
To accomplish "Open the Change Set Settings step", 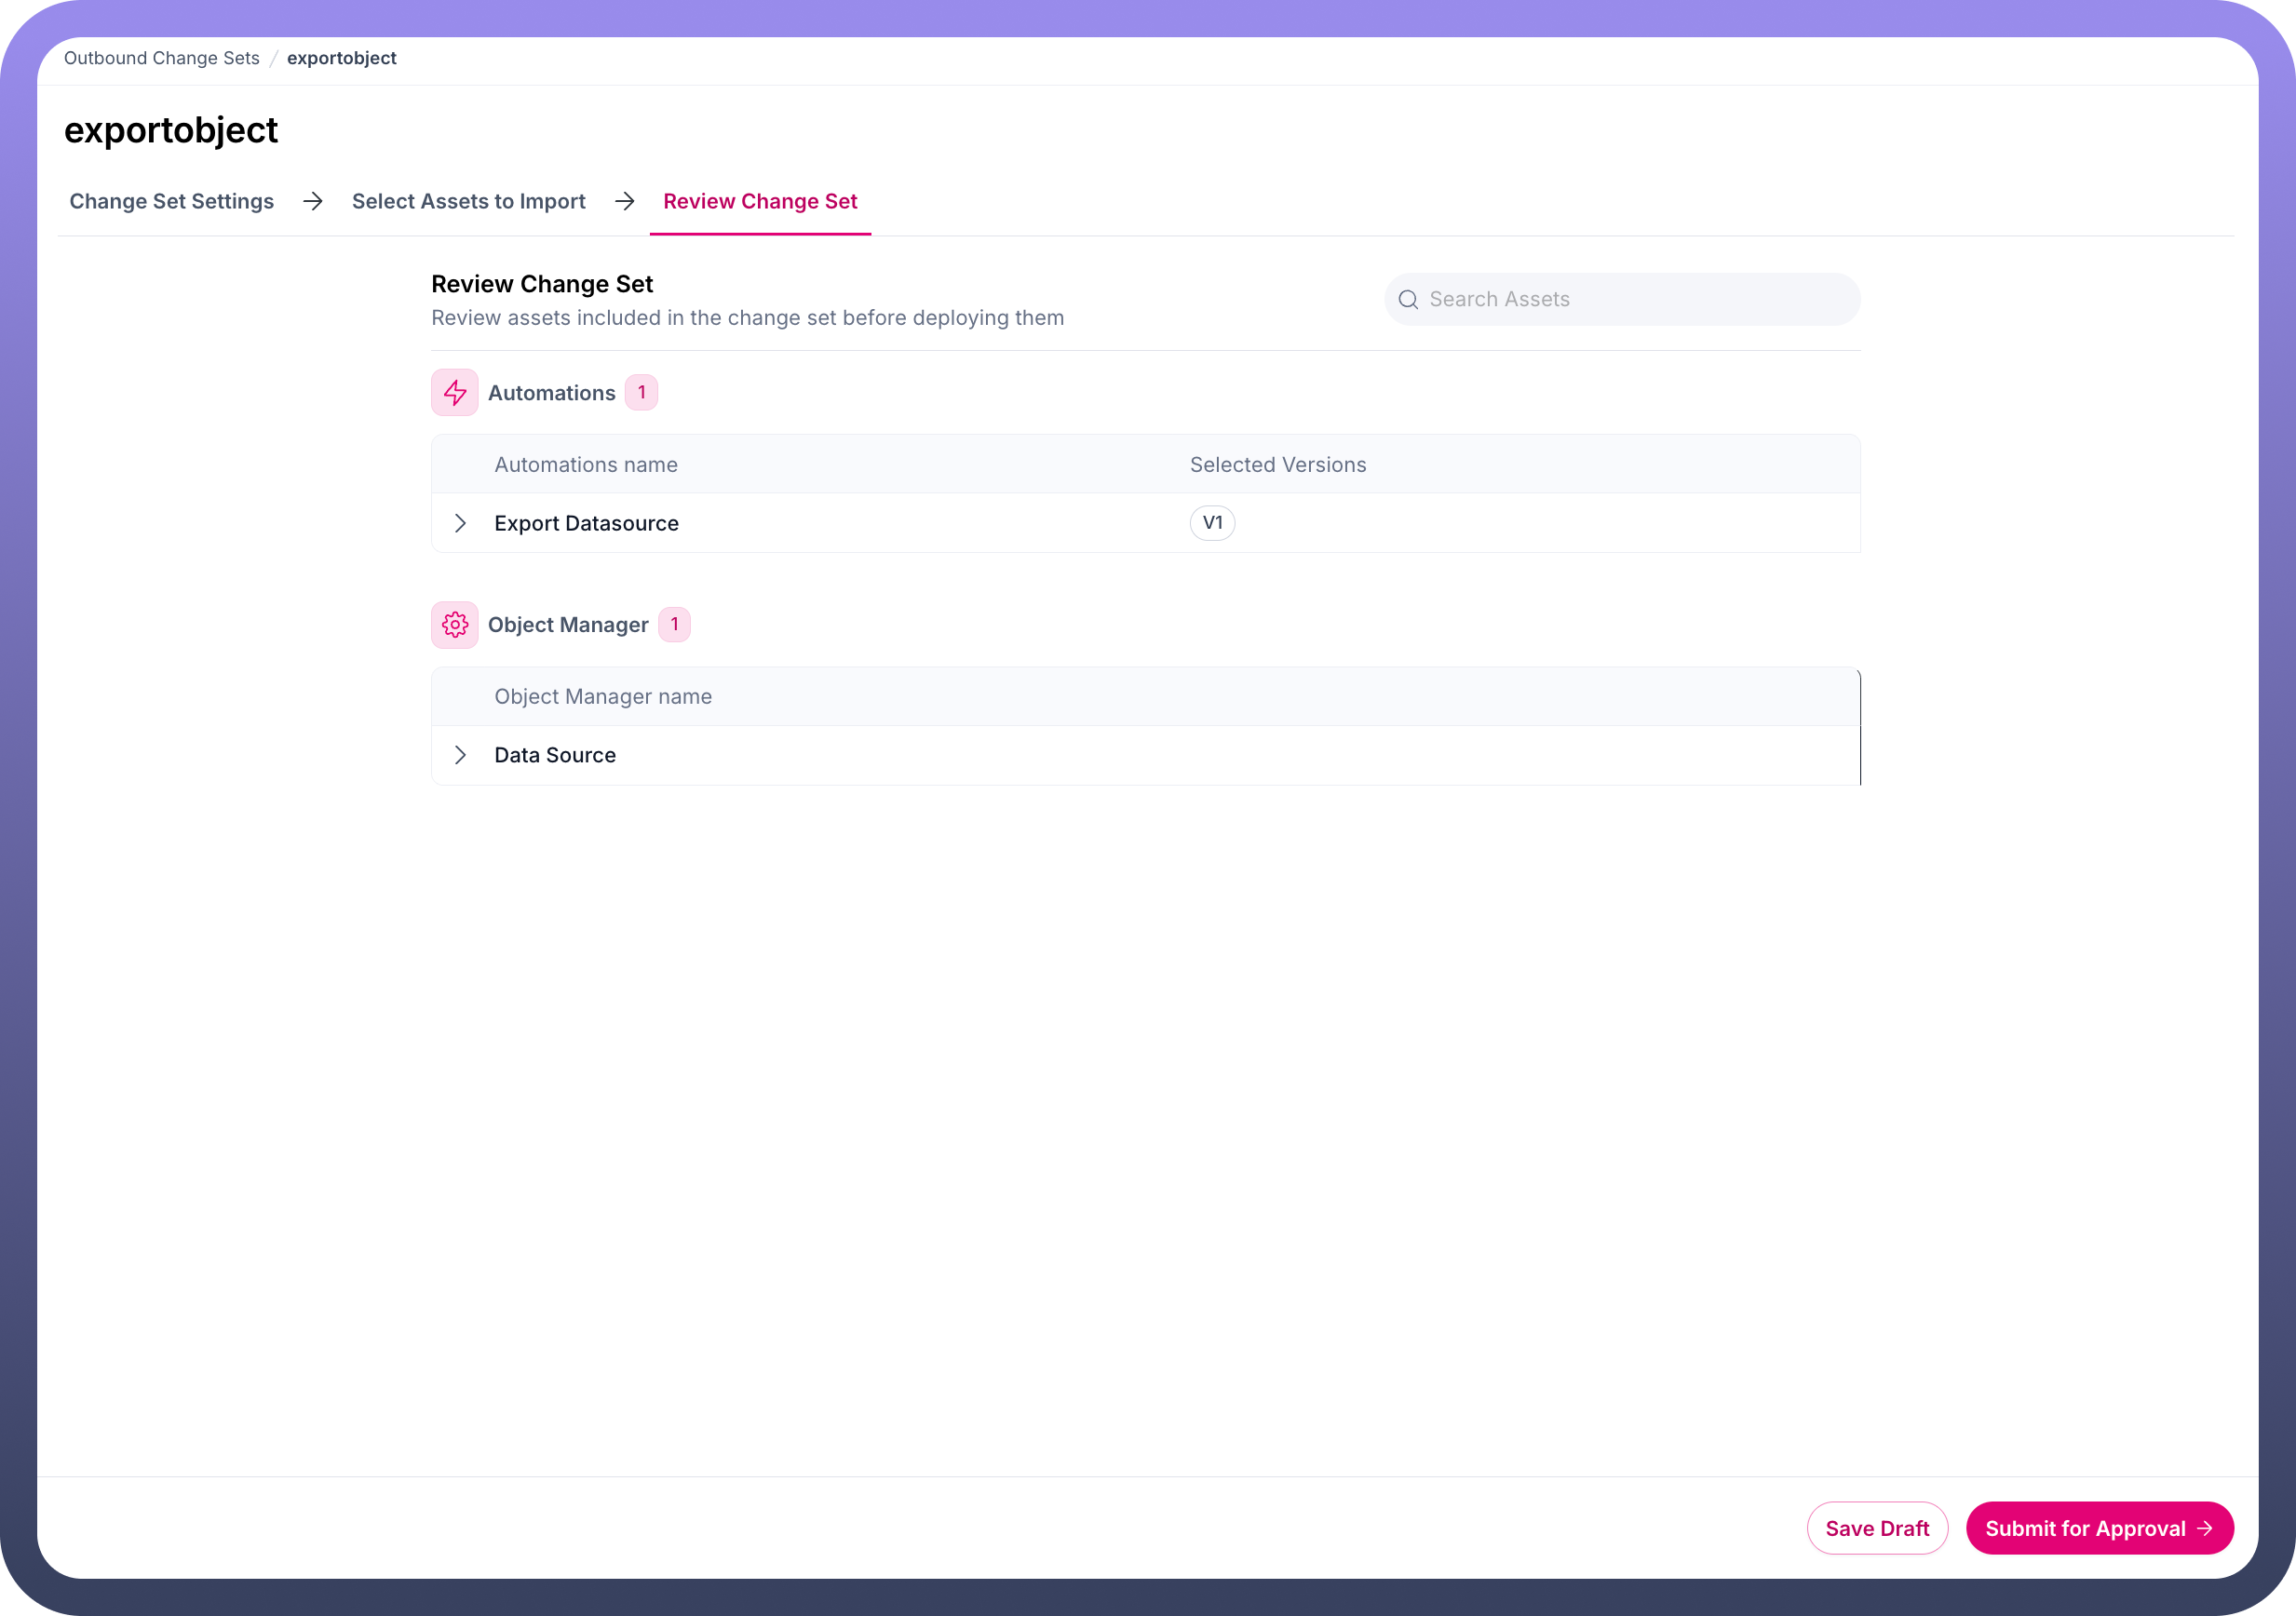I will tap(172, 202).
